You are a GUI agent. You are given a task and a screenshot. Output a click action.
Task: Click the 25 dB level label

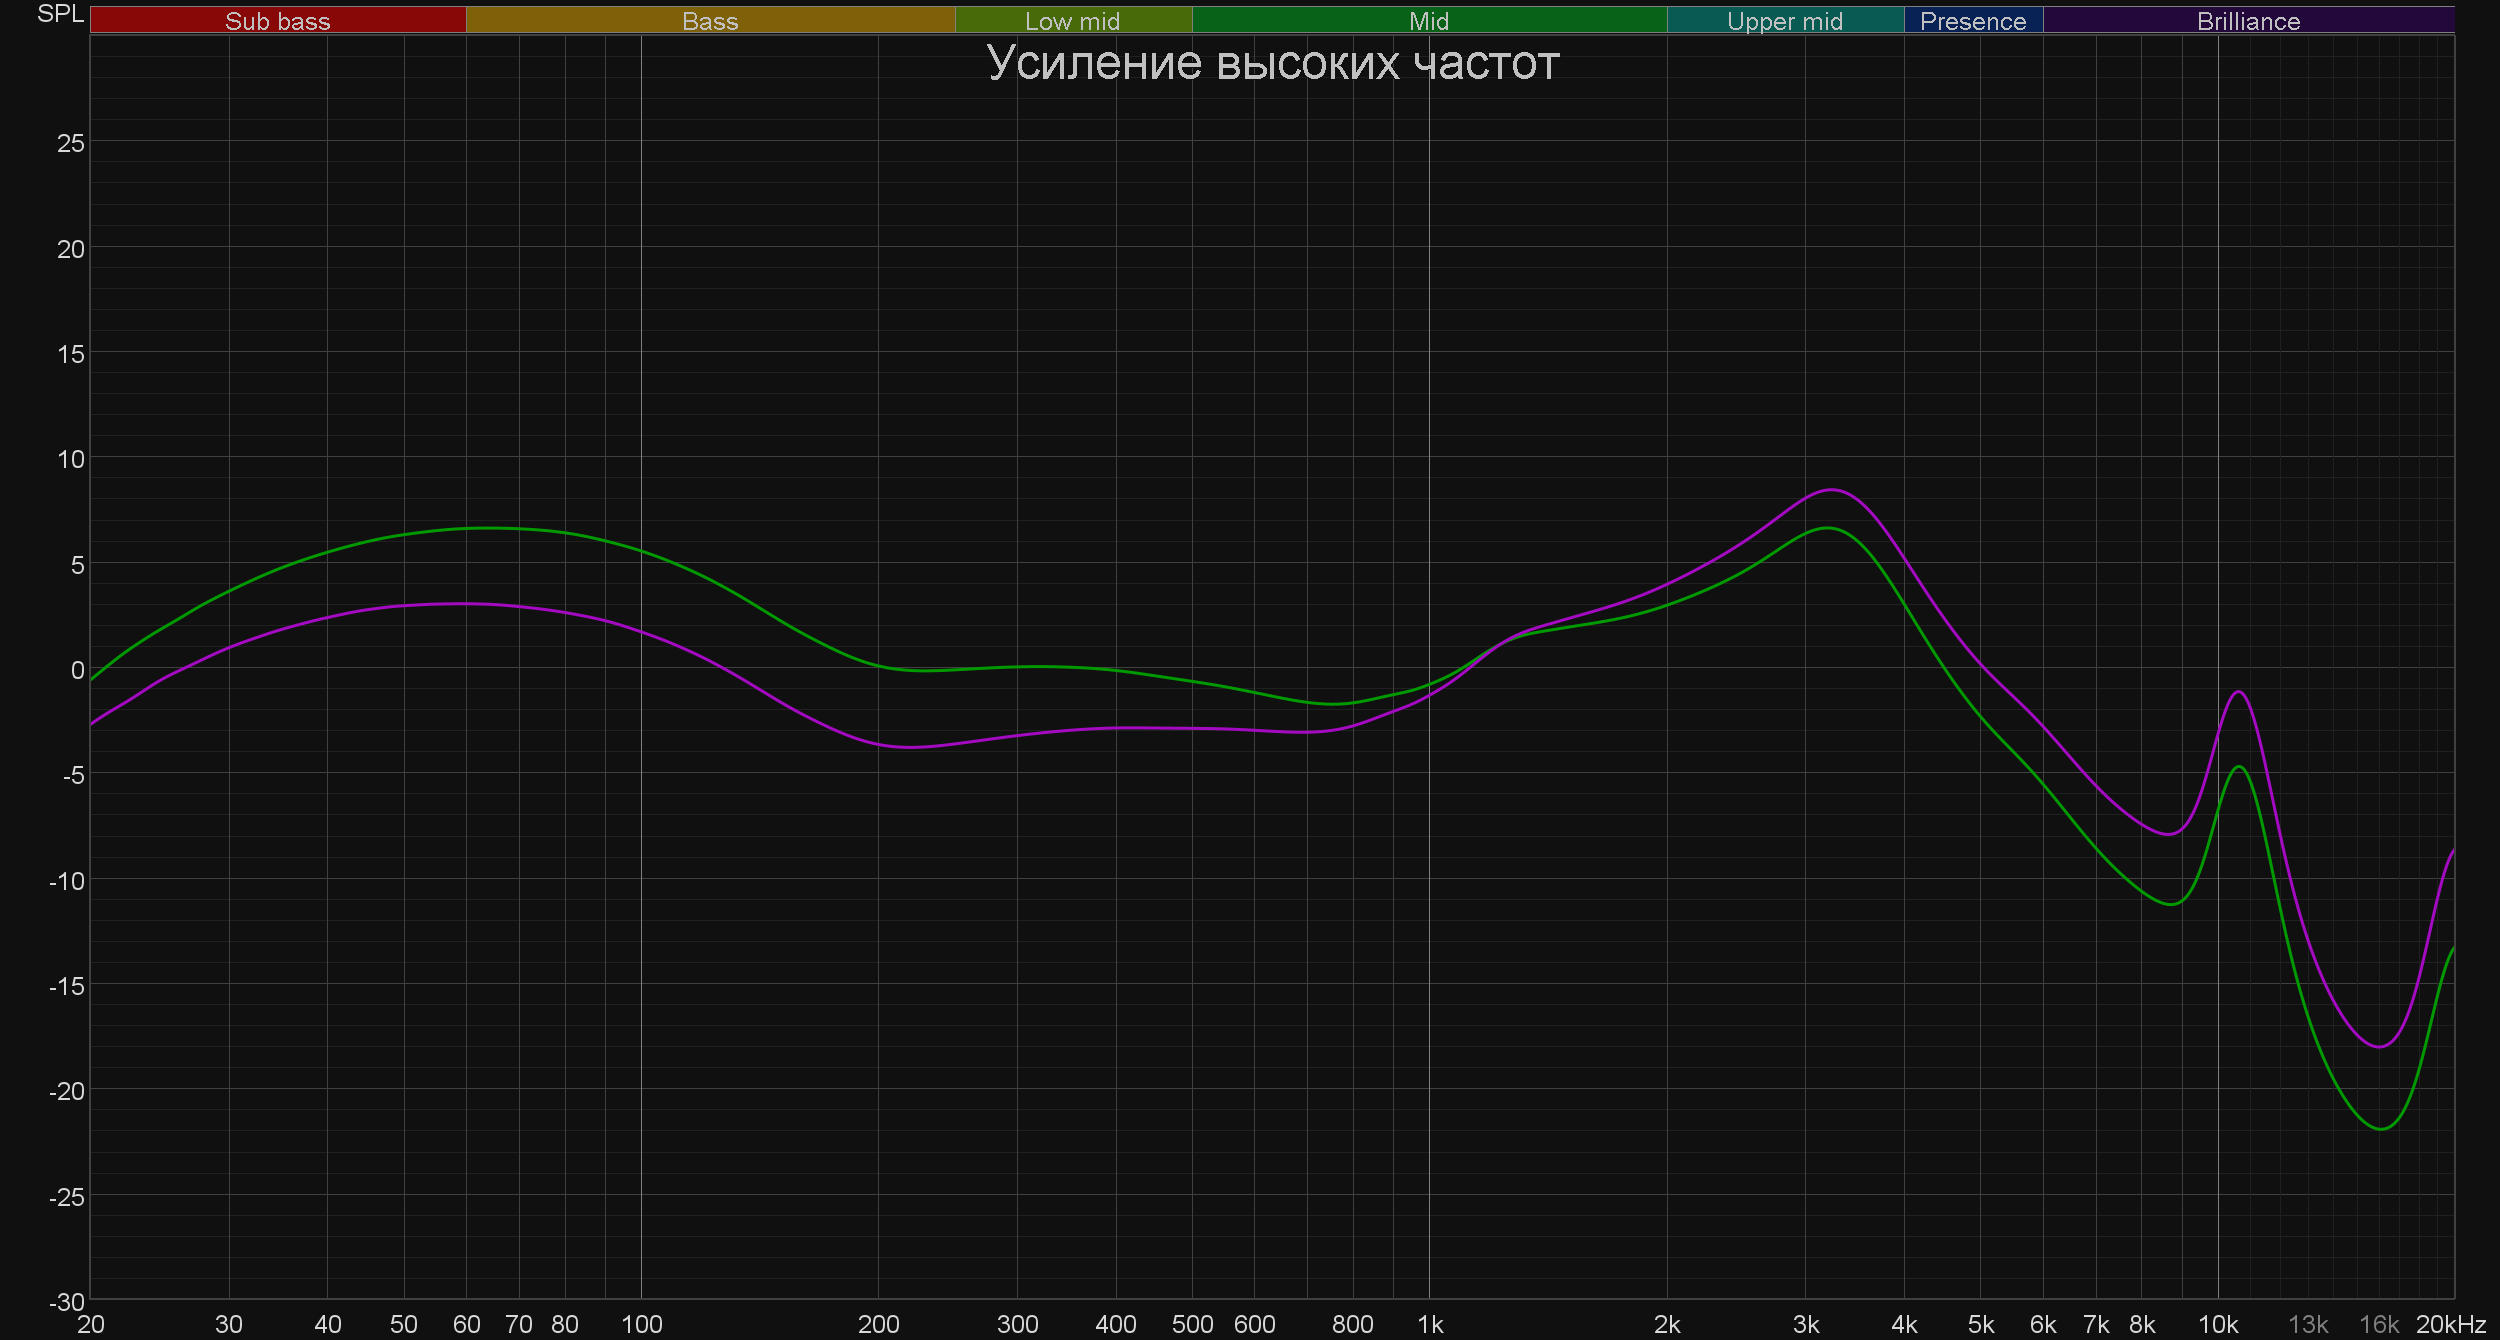(x=71, y=143)
